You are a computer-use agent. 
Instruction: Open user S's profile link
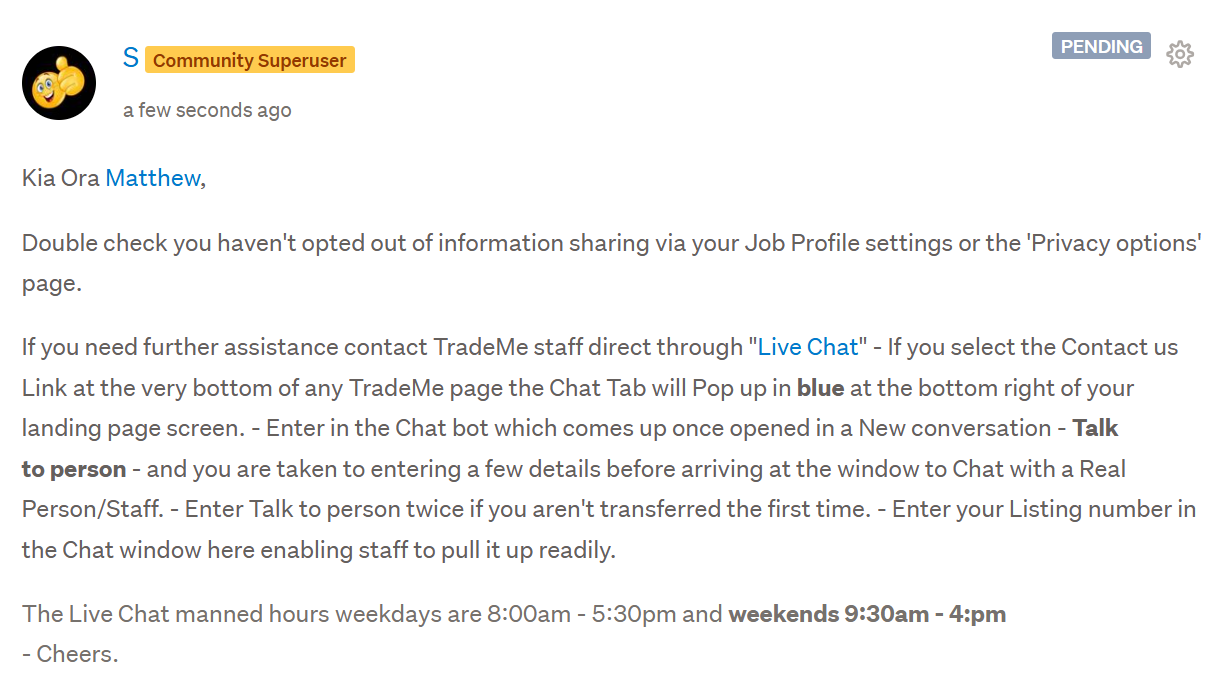pyautogui.click(x=130, y=58)
